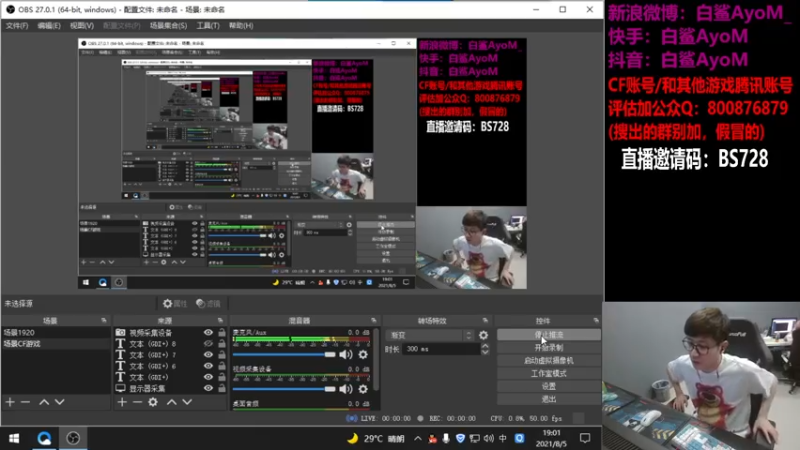Click the 停止推流 stop streaming button

point(548,335)
